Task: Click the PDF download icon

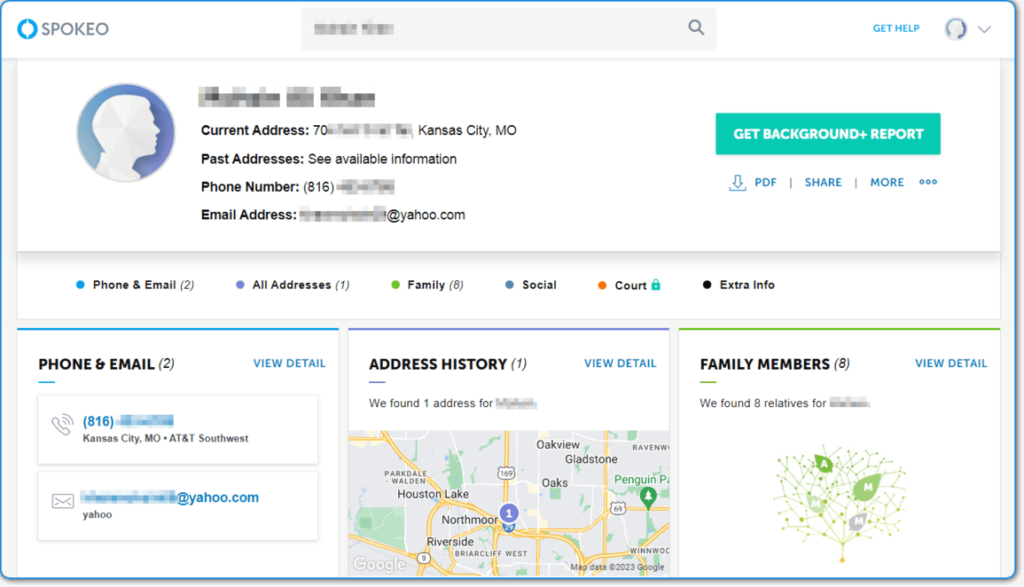Action: coord(738,182)
